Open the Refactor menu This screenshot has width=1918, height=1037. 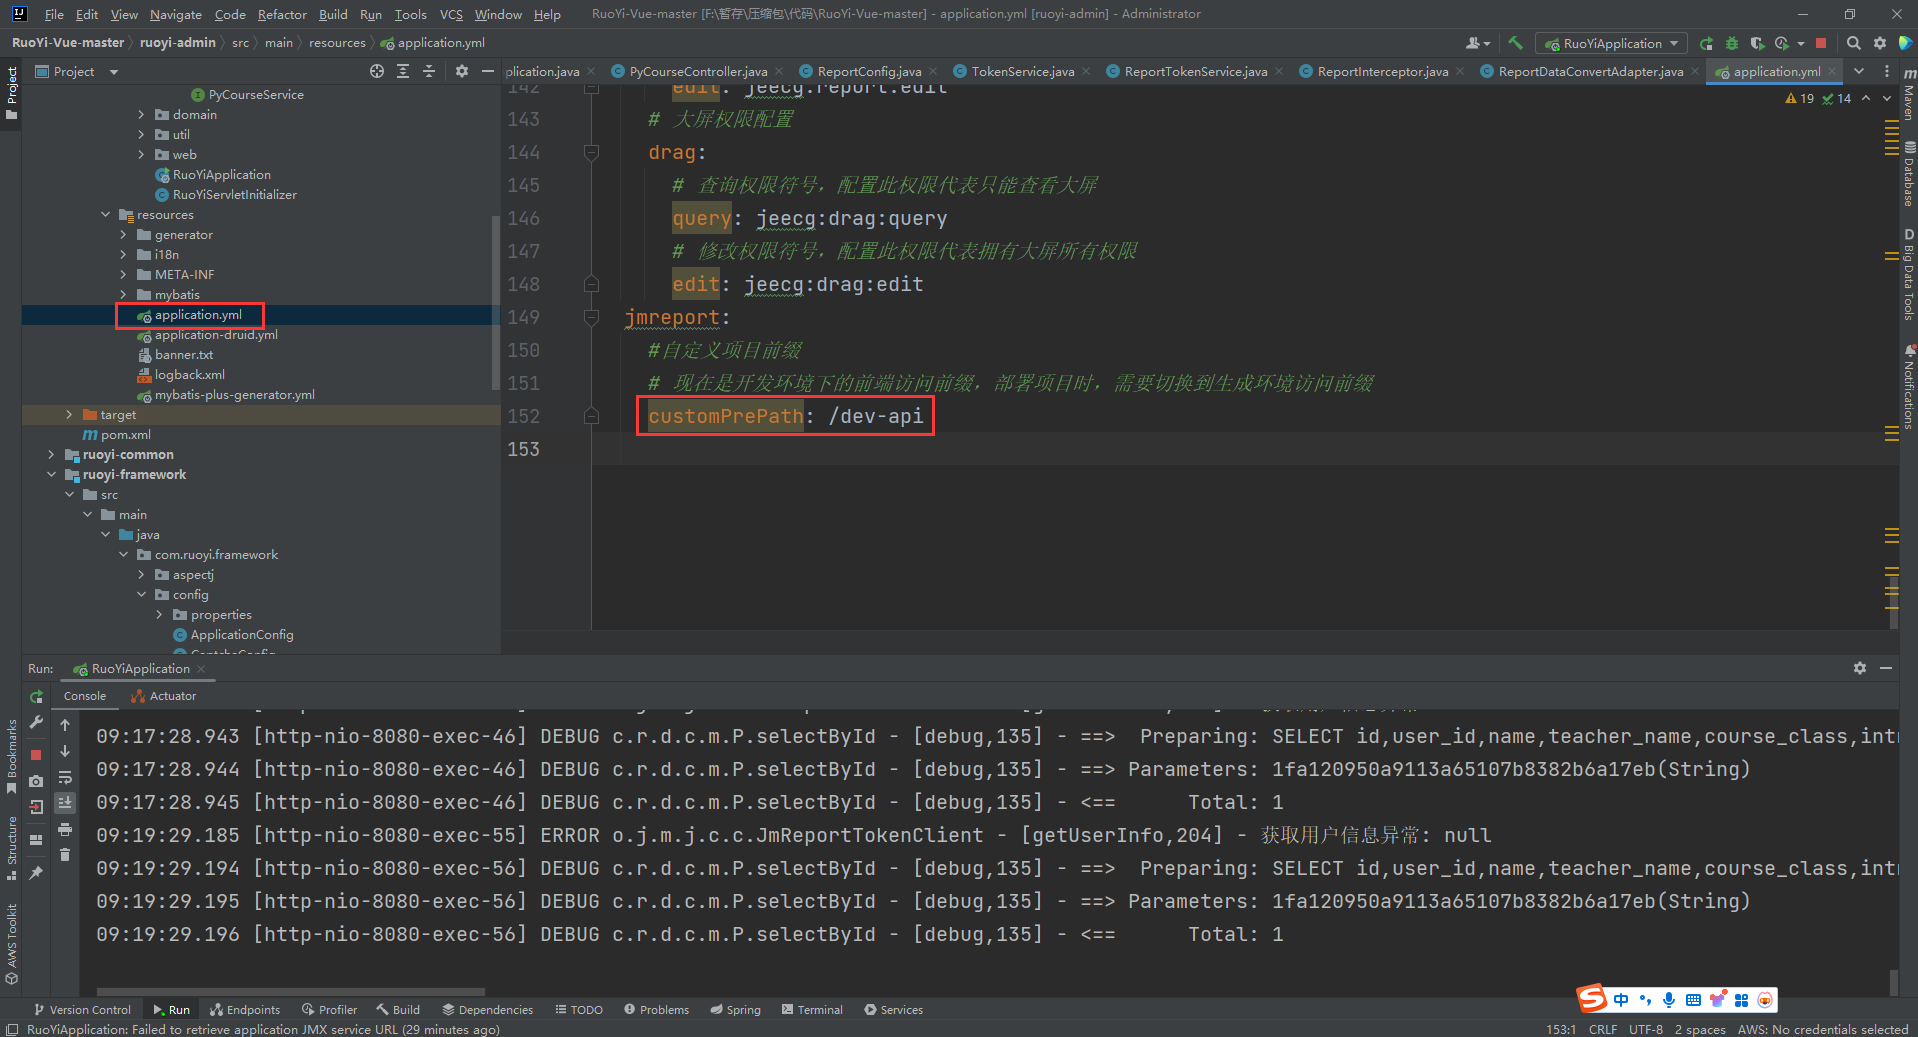click(x=282, y=14)
